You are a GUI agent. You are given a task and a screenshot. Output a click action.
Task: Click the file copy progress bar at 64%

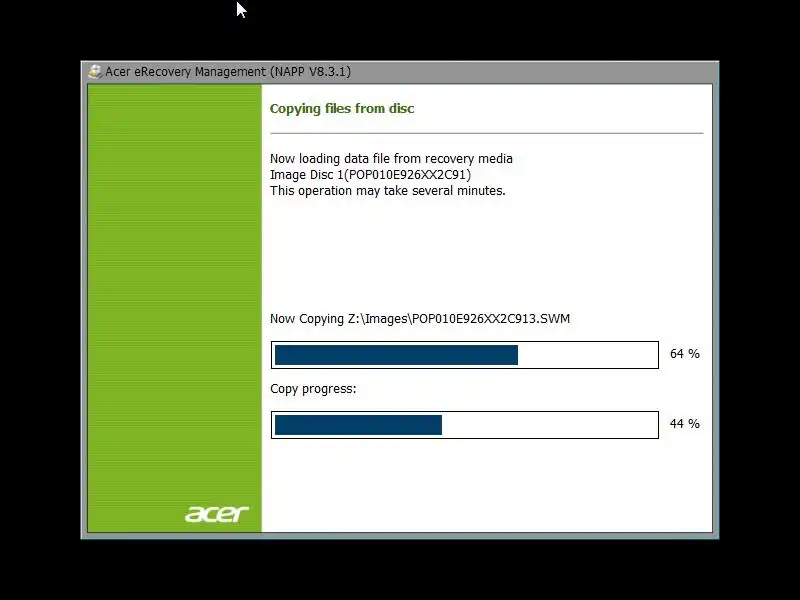click(465, 355)
